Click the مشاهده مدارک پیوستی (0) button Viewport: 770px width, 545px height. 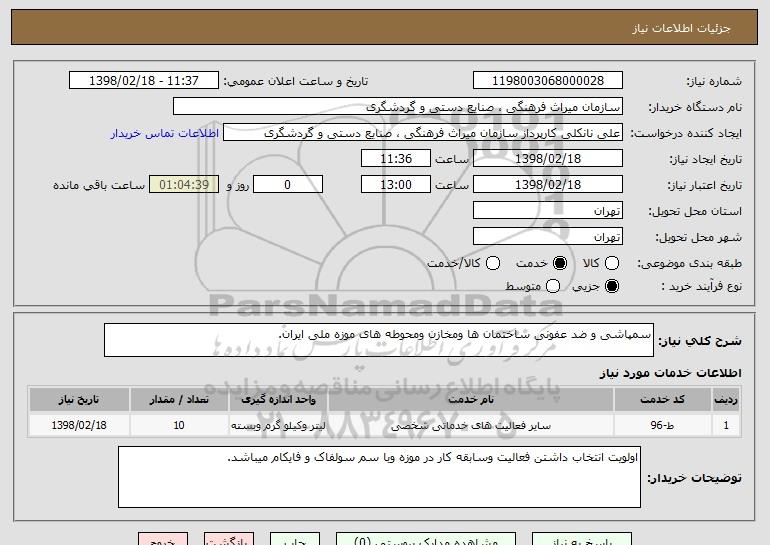click(x=426, y=539)
